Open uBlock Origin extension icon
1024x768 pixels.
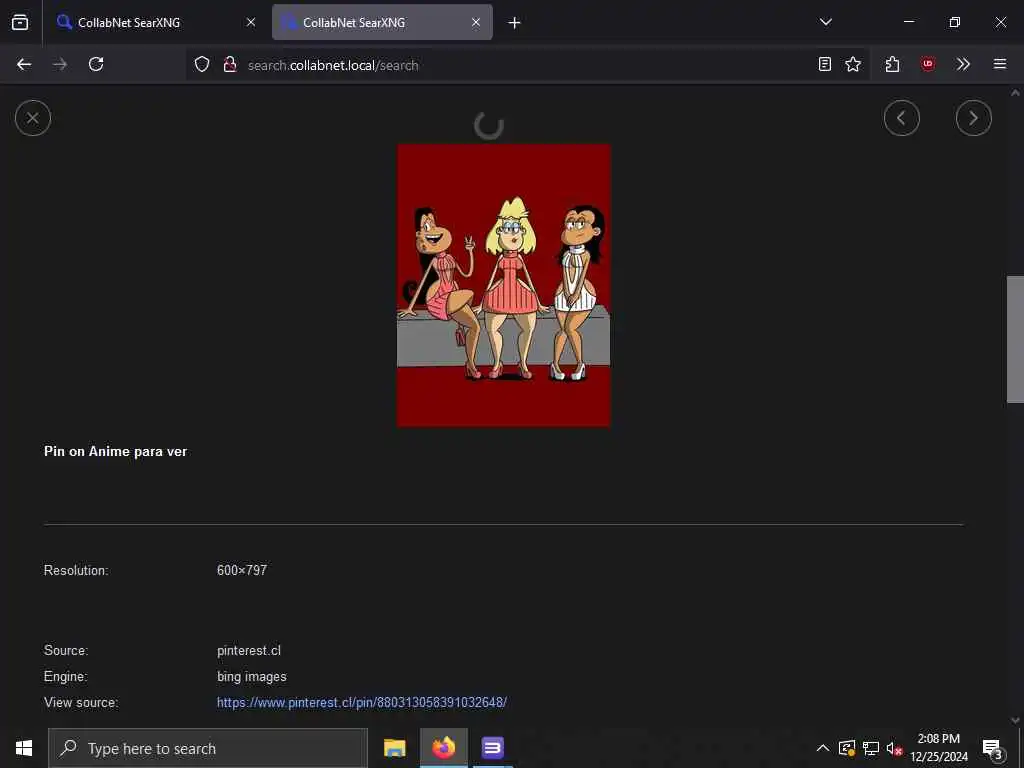tap(927, 64)
